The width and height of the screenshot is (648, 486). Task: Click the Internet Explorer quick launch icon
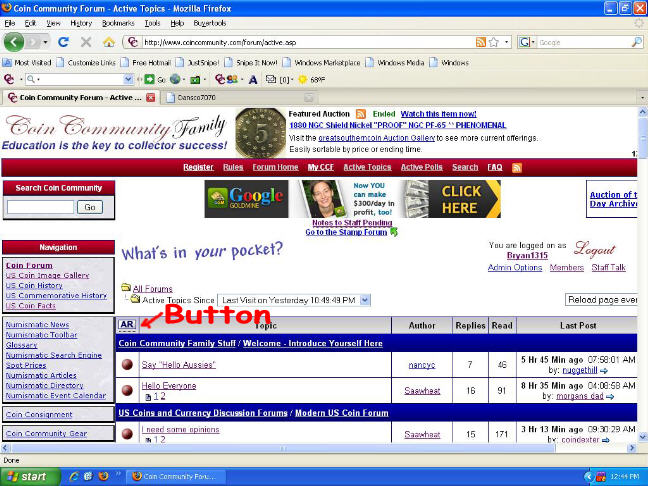74,476
